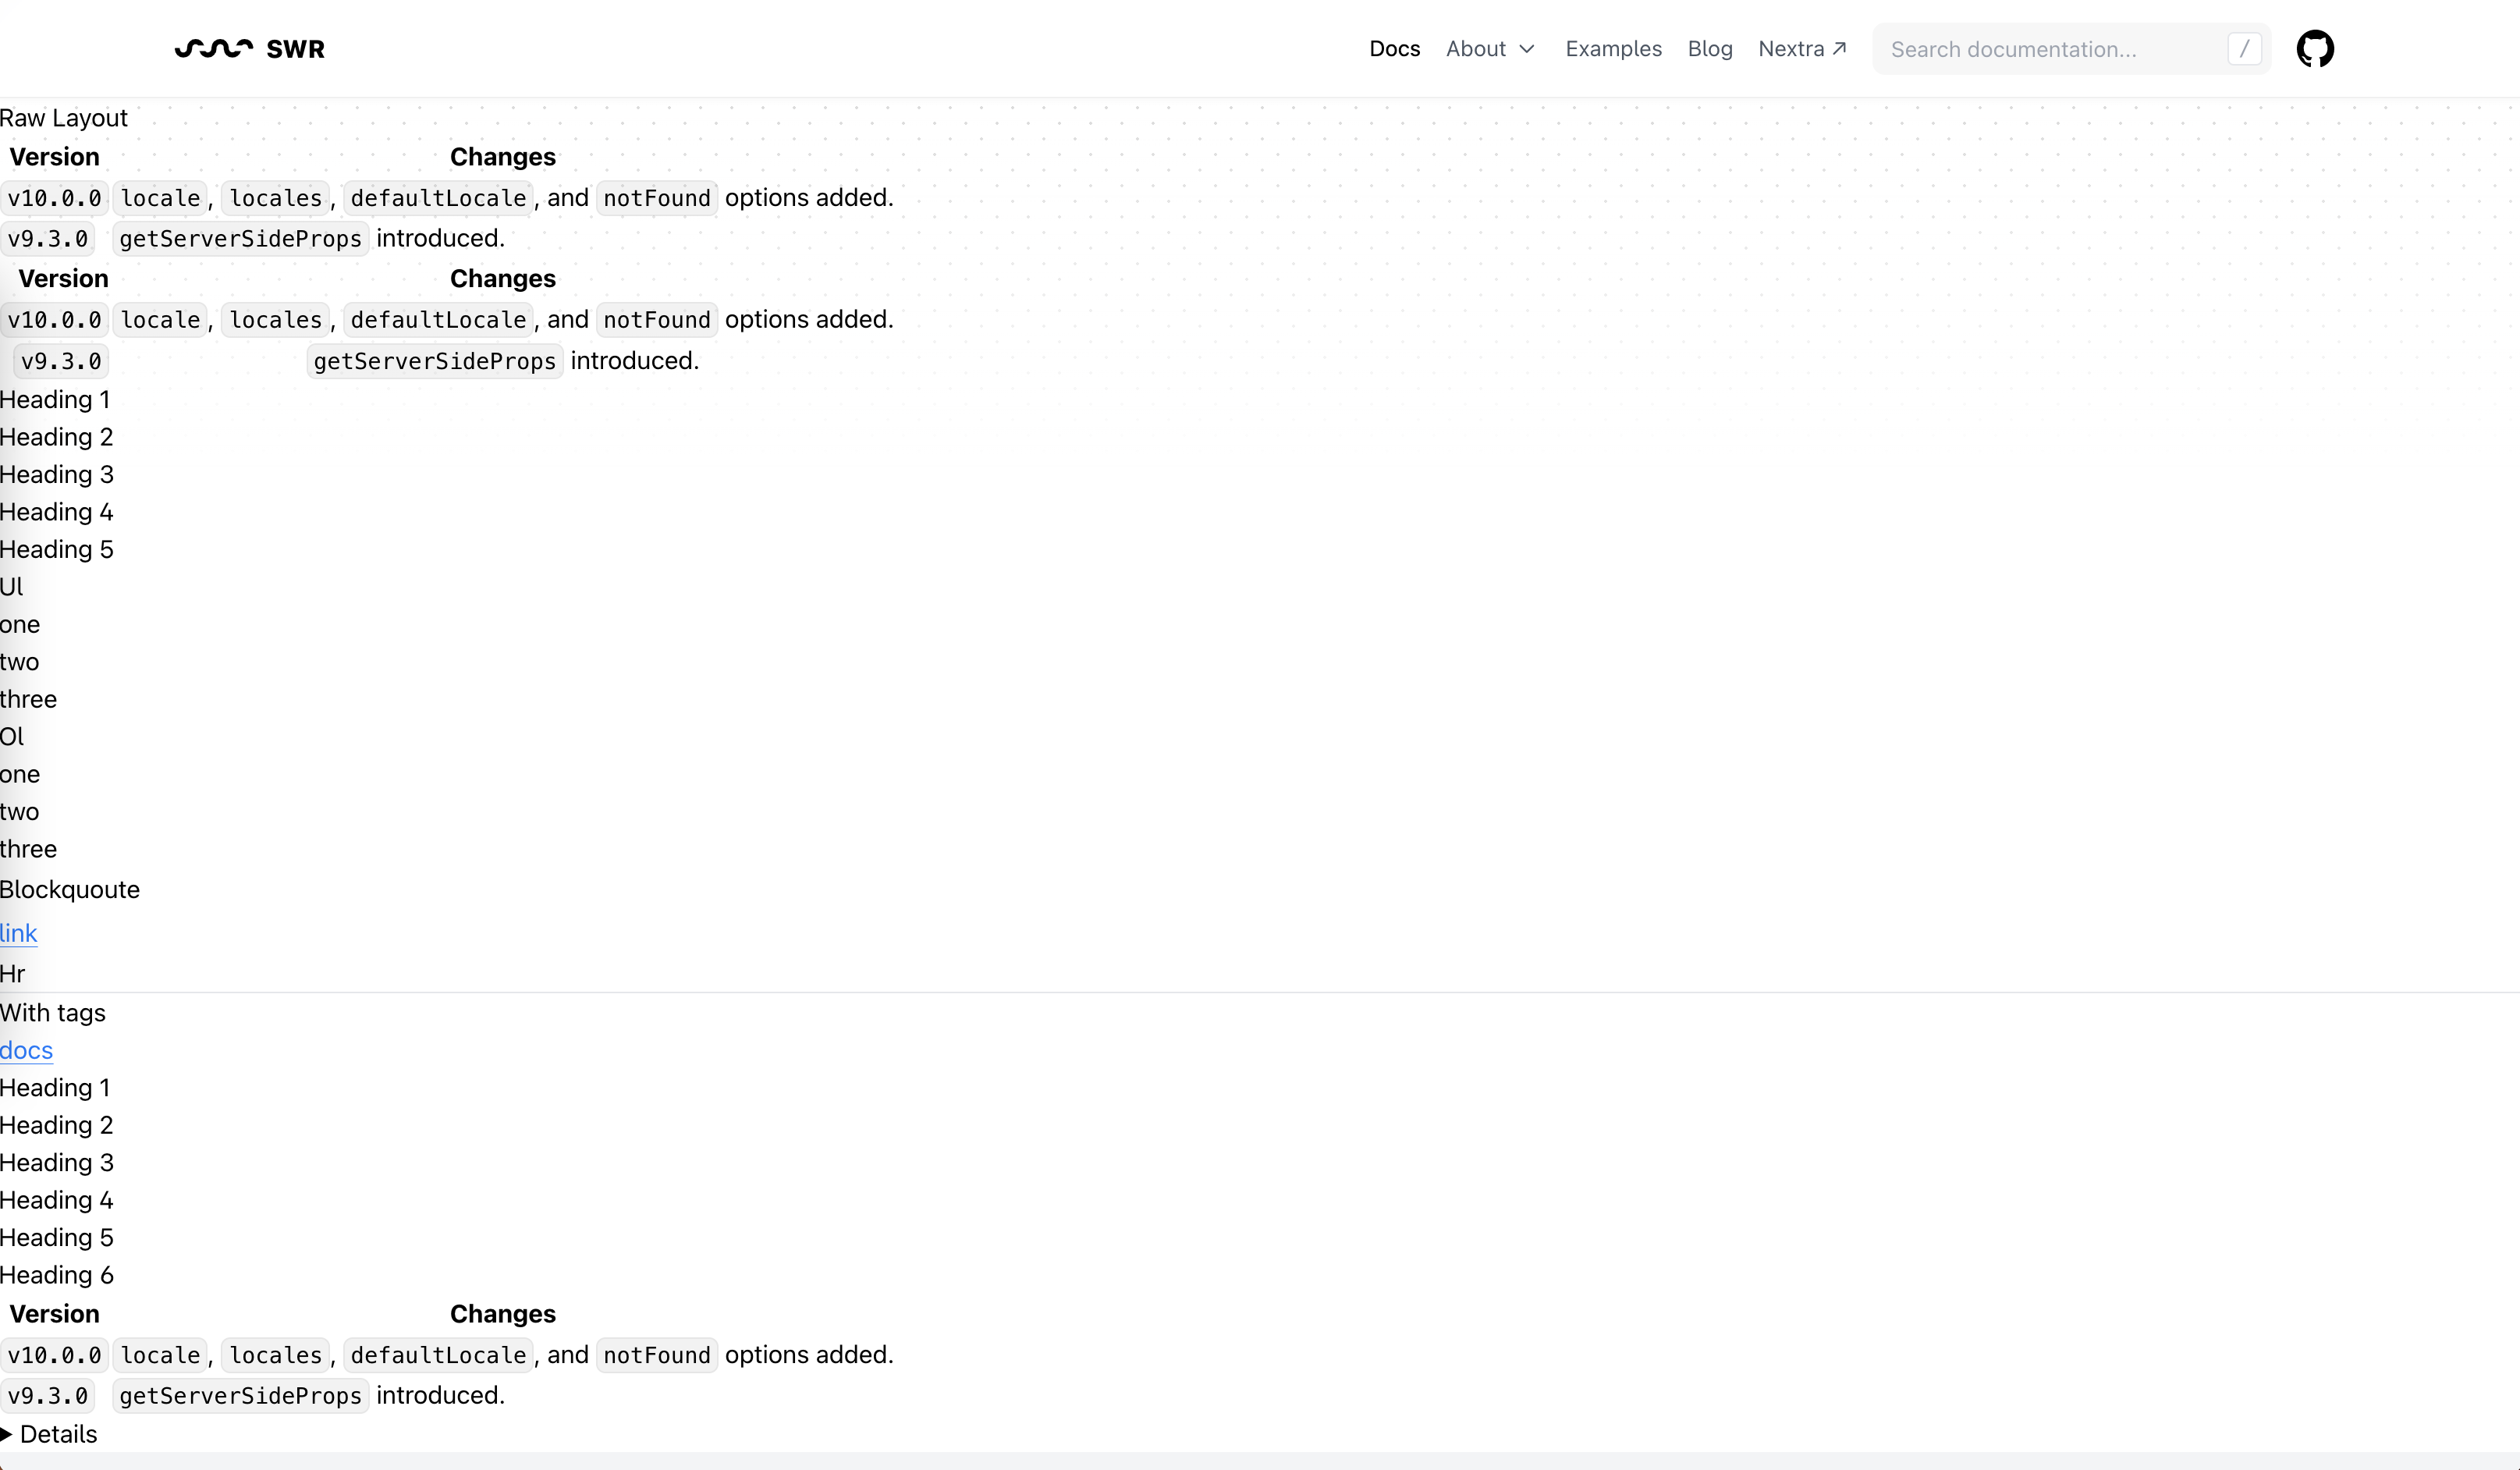This screenshot has height=1470, width=2520.
Task: Click the last getServerSideProps code badge
Action: tap(240, 1395)
